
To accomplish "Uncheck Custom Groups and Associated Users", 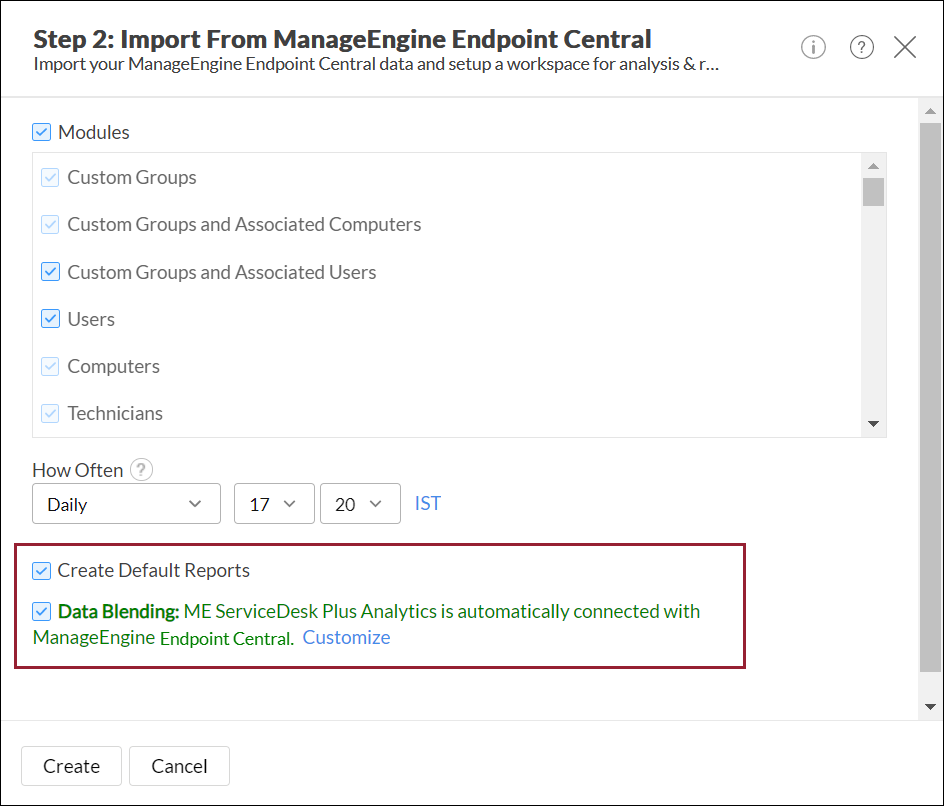I will (x=51, y=272).
